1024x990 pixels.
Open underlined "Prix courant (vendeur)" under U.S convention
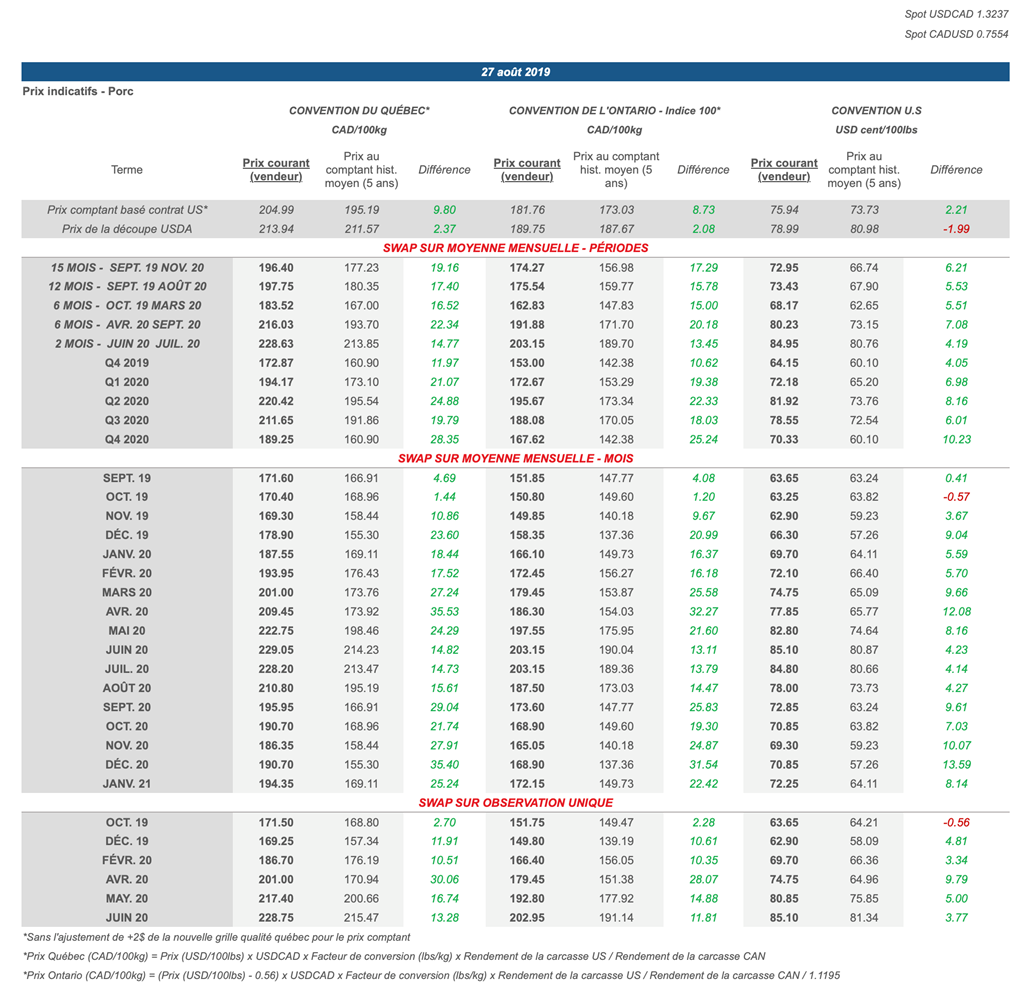coord(784,170)
